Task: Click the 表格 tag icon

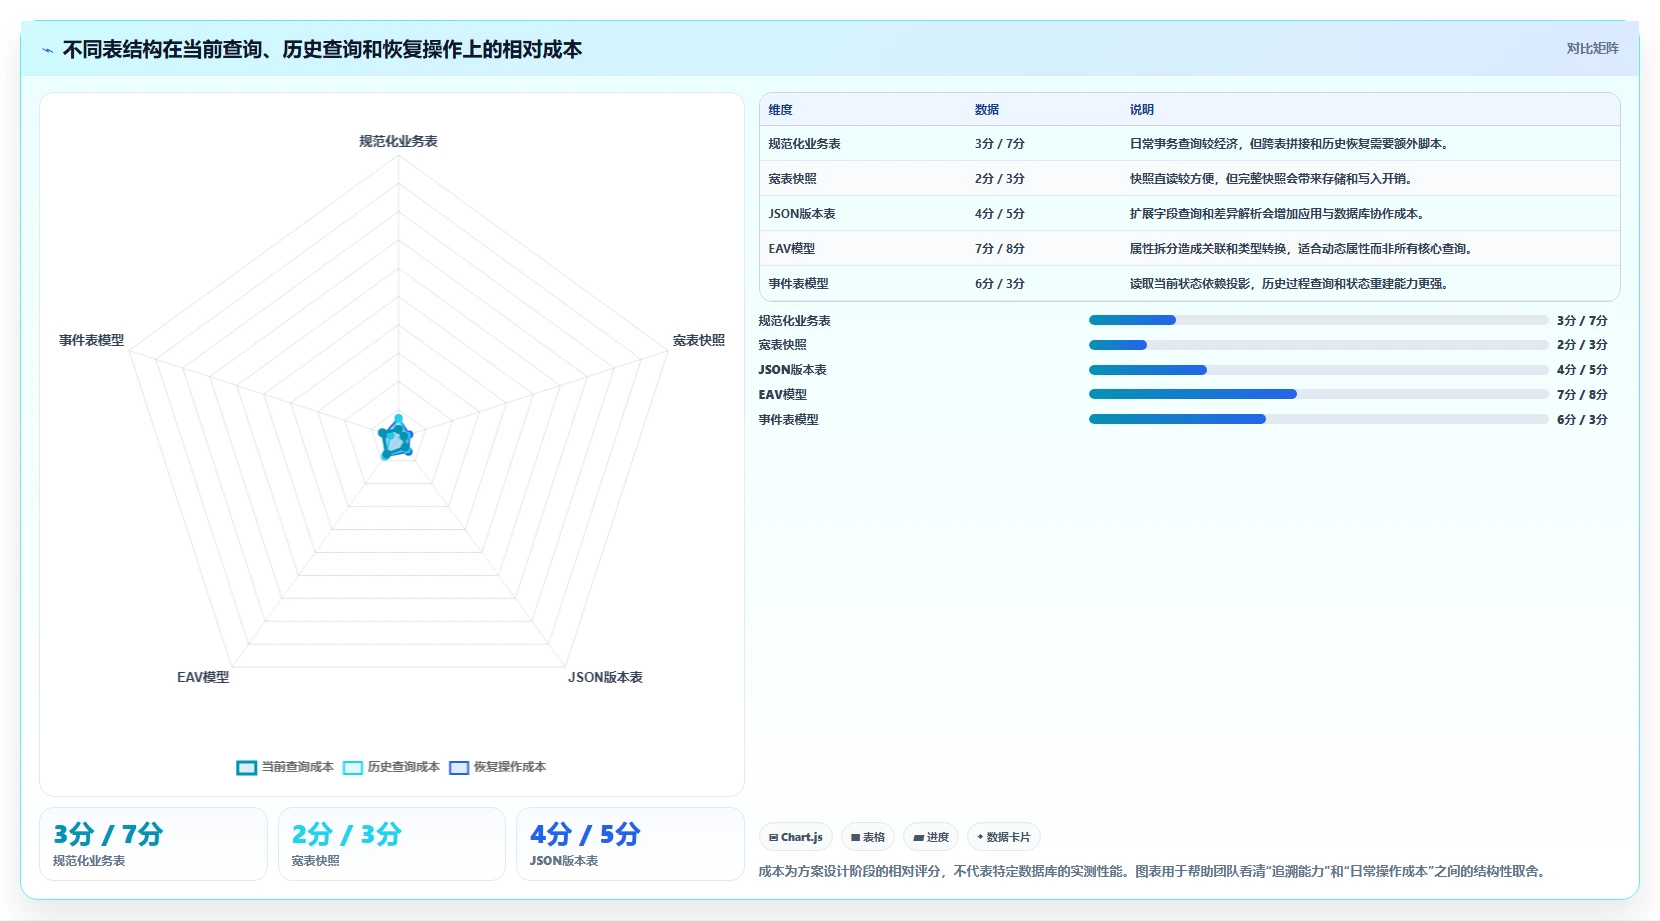Action: tap(855, 838)
